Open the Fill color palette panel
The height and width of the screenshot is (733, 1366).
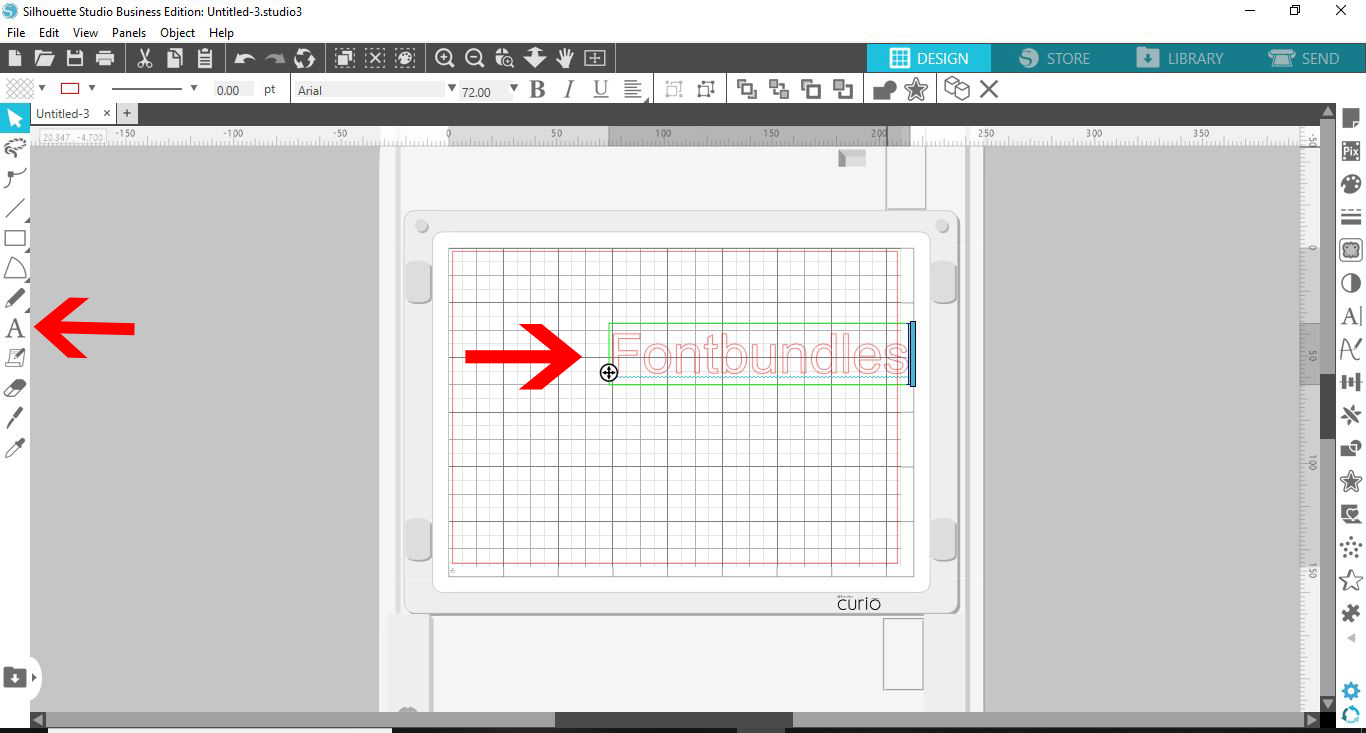coord(1351,184)
